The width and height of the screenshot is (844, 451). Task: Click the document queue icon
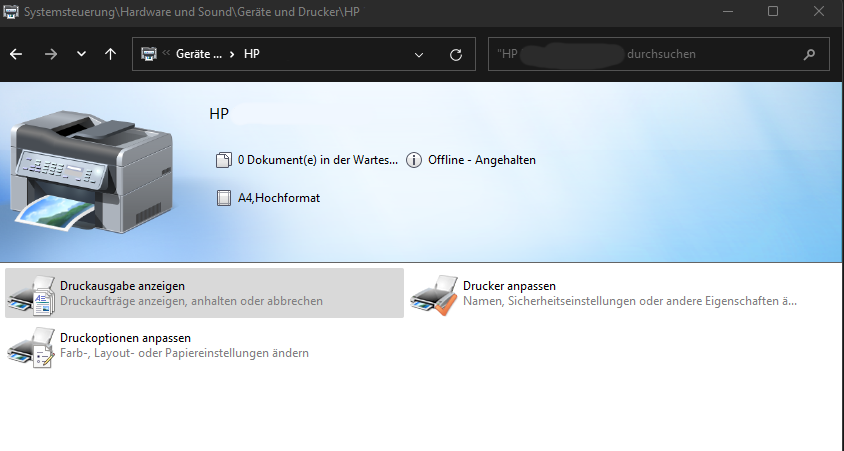tap(223, 160)
